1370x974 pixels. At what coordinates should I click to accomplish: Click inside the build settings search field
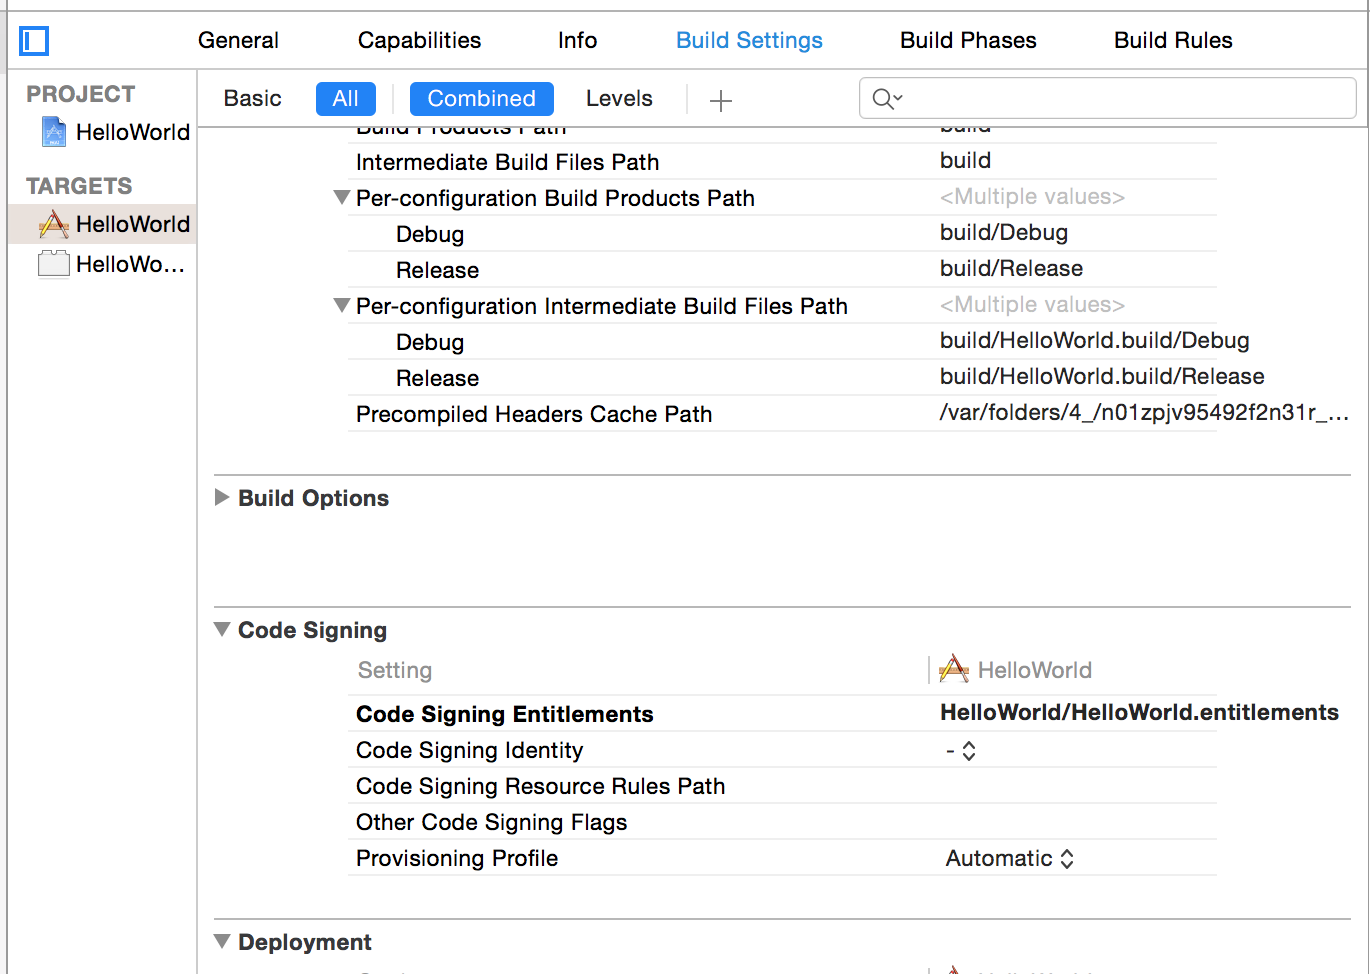(x=1100, y=98)
